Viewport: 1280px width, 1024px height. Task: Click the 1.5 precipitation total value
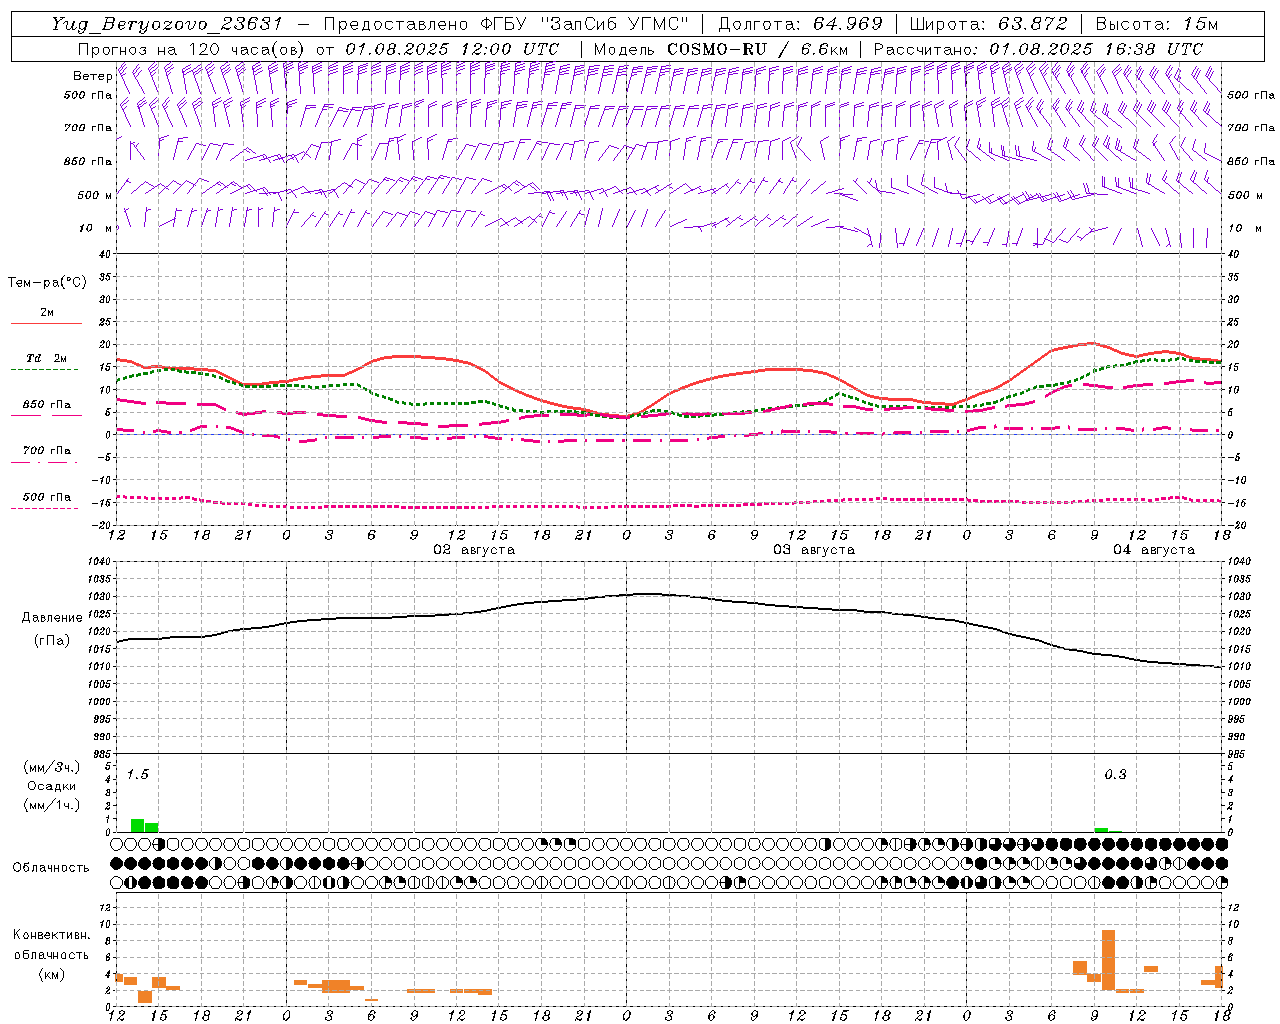pyautogui.click(x=138, y=774)
